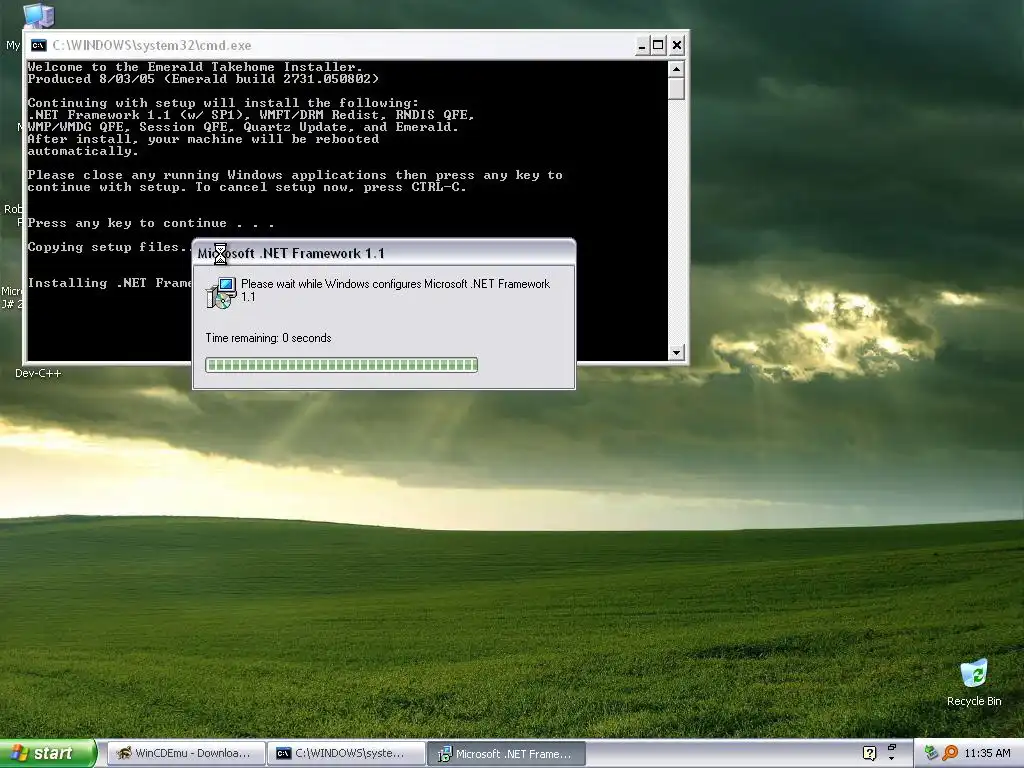Viewport: 1024px width, 768px height.
Task: Click the 11:35 AM system clock
Action: click(x=987, y=754)
